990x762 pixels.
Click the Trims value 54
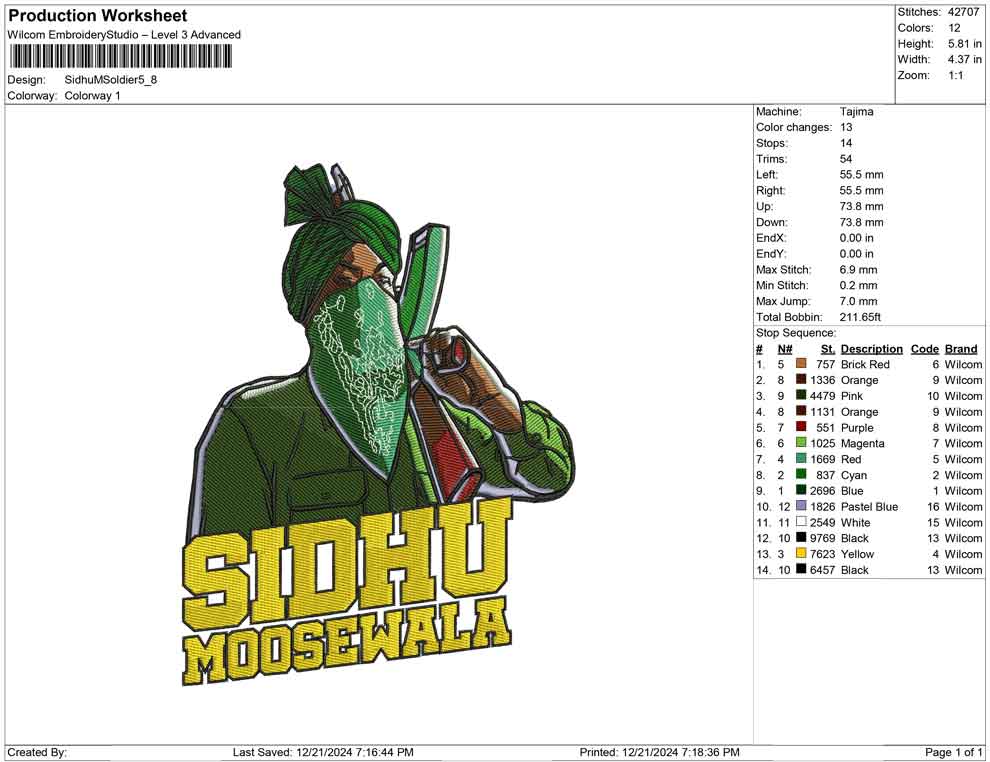coord(846,158)
